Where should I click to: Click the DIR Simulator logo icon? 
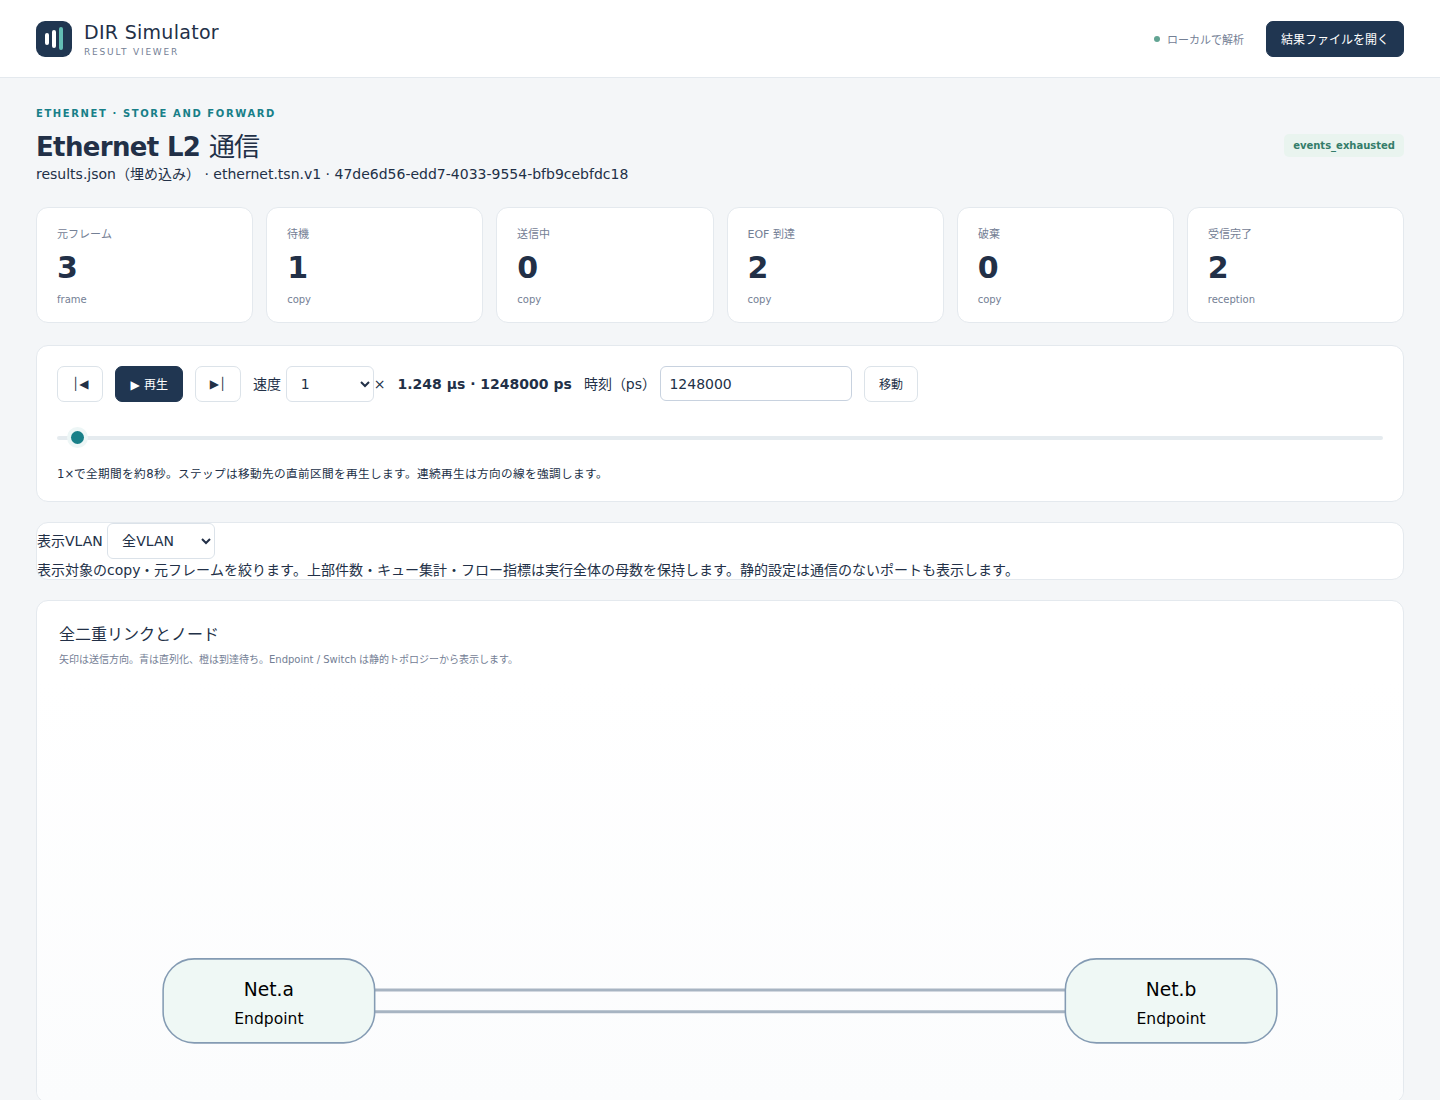pos(54,39)
